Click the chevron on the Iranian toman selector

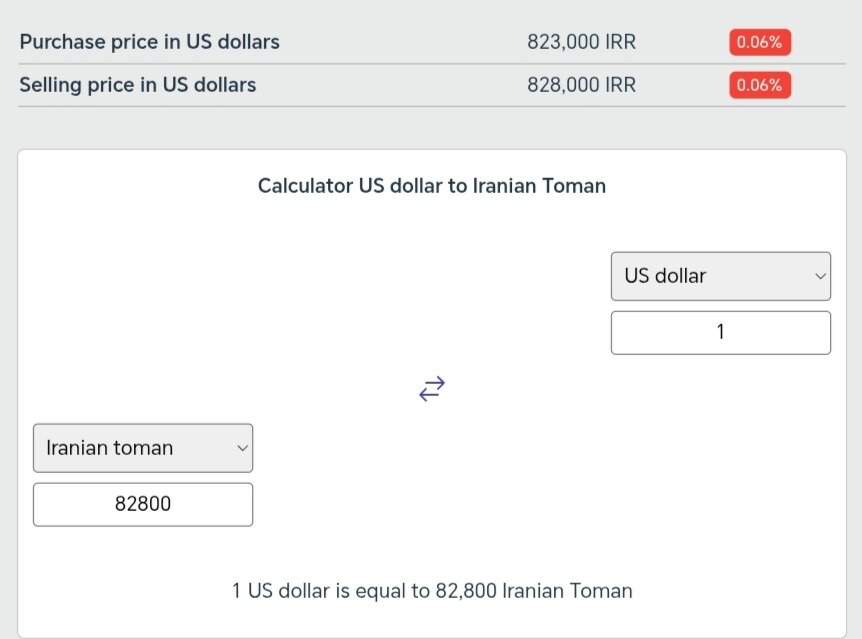click(x=242, y=448)
